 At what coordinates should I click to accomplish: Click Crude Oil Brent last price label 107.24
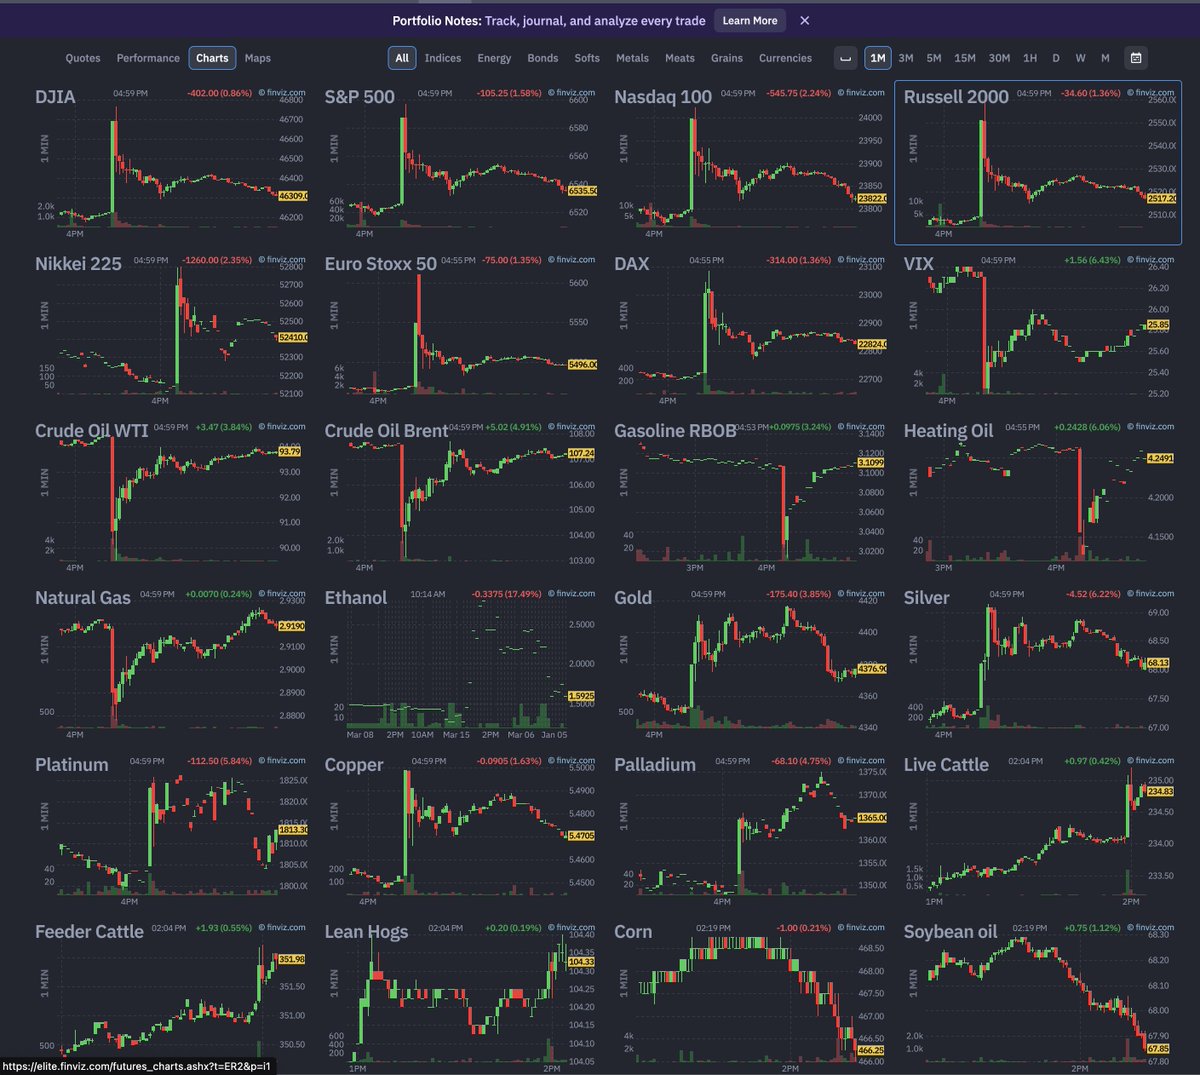[x=581, y=453]
